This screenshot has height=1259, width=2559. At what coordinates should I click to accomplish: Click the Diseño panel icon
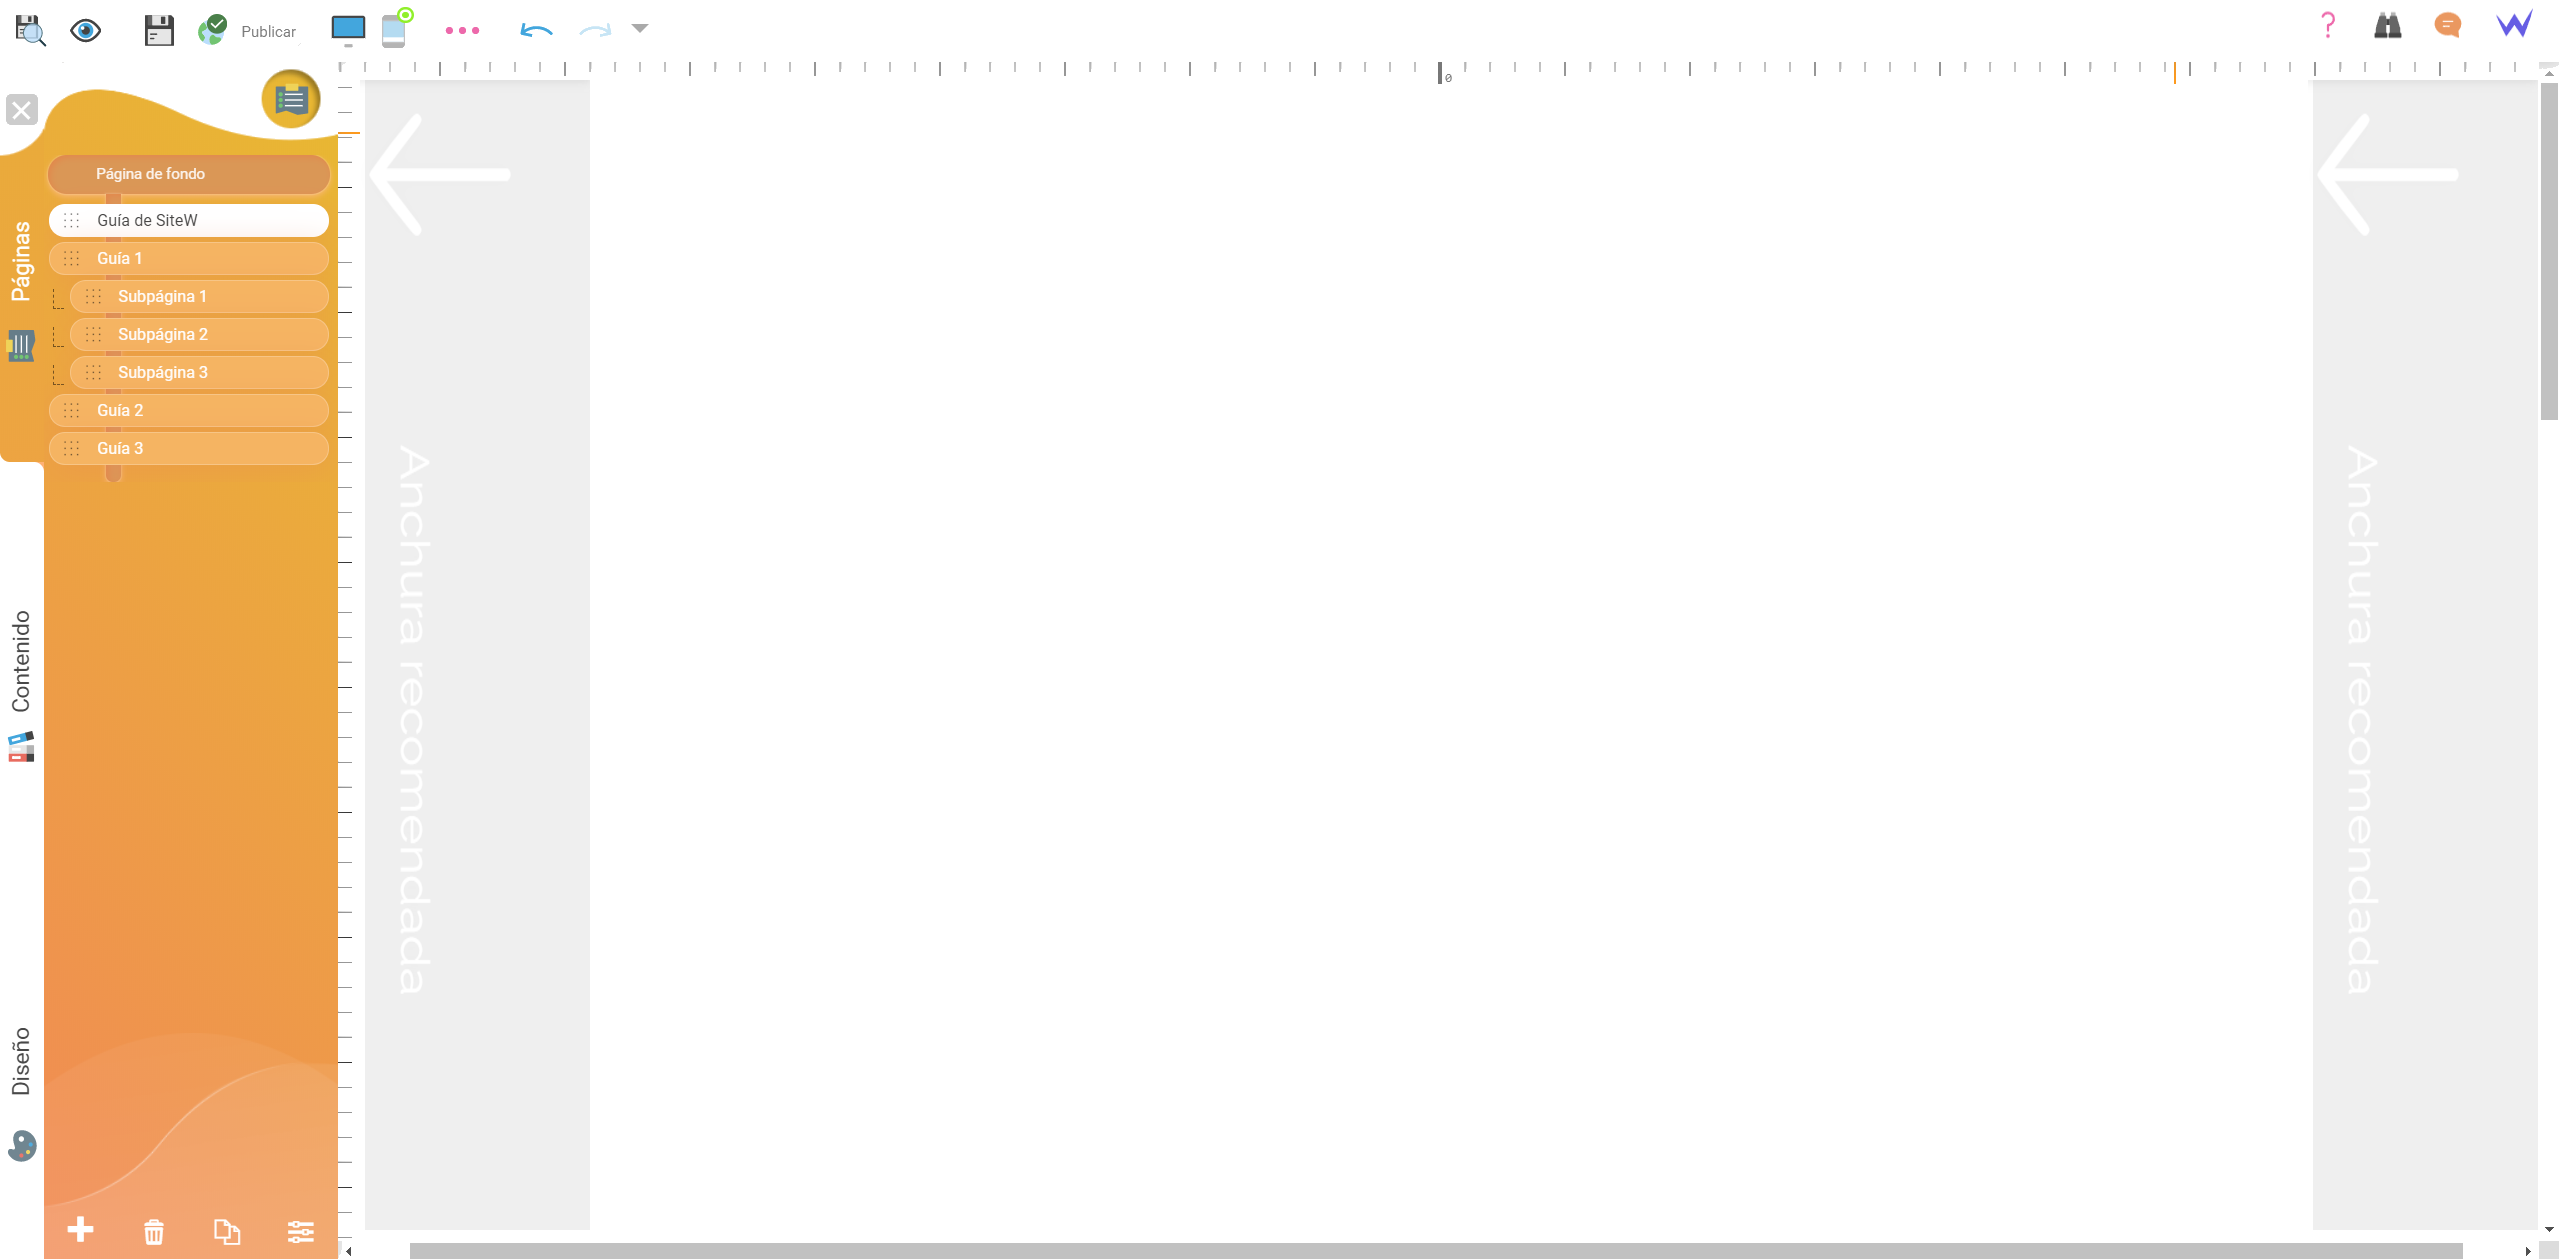(21, 1146)
